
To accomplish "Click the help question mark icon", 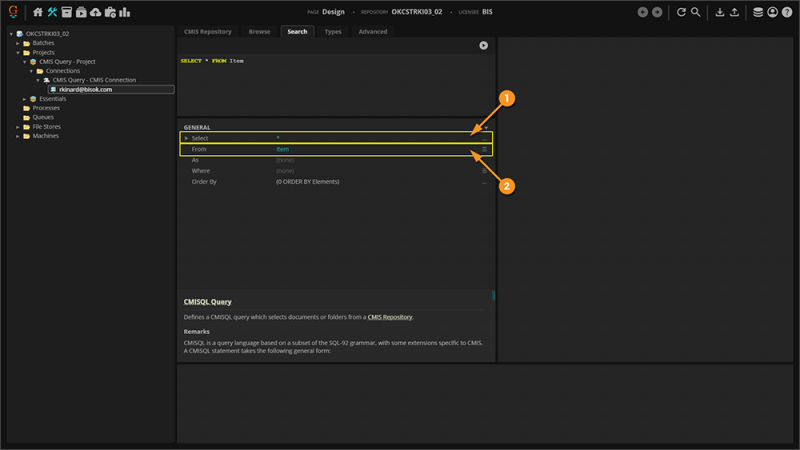I will [x=787, y=12].
